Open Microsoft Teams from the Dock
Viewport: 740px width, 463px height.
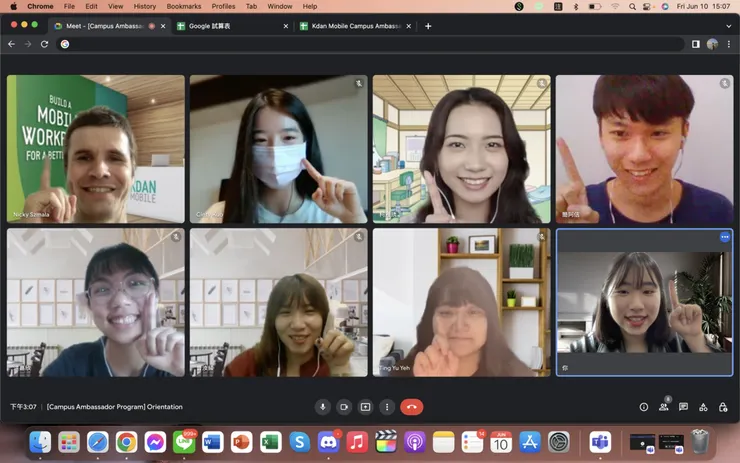[600, 442]
